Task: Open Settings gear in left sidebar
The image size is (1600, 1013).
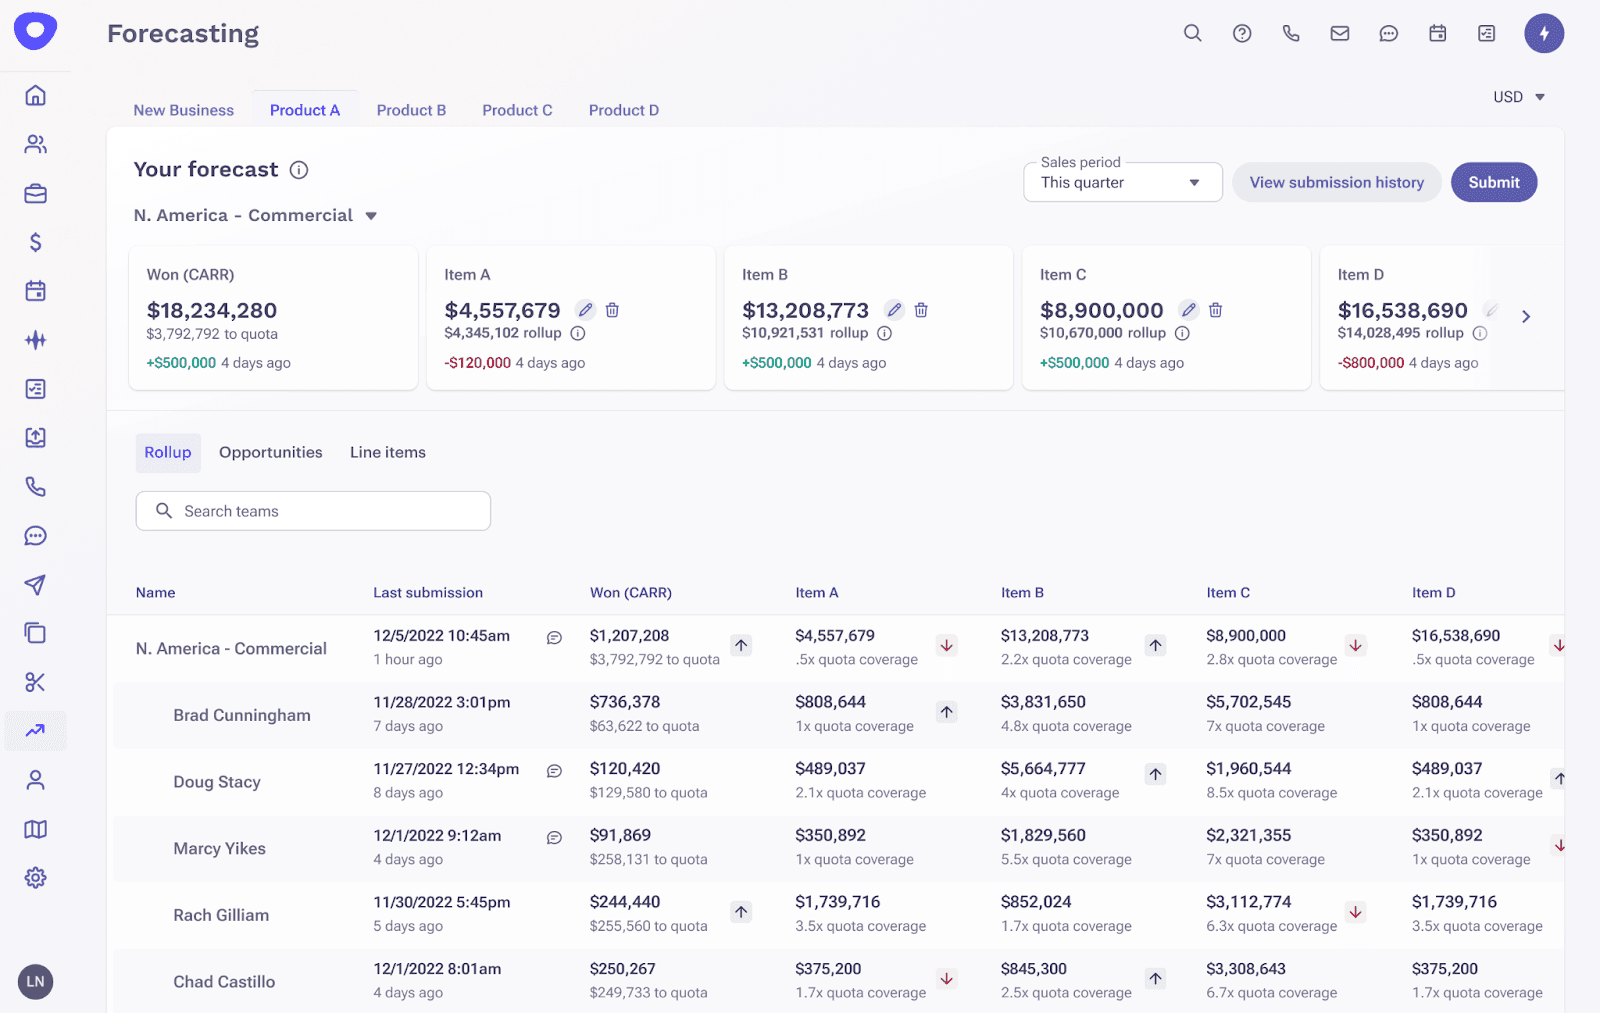Action: tap(36, 878)
